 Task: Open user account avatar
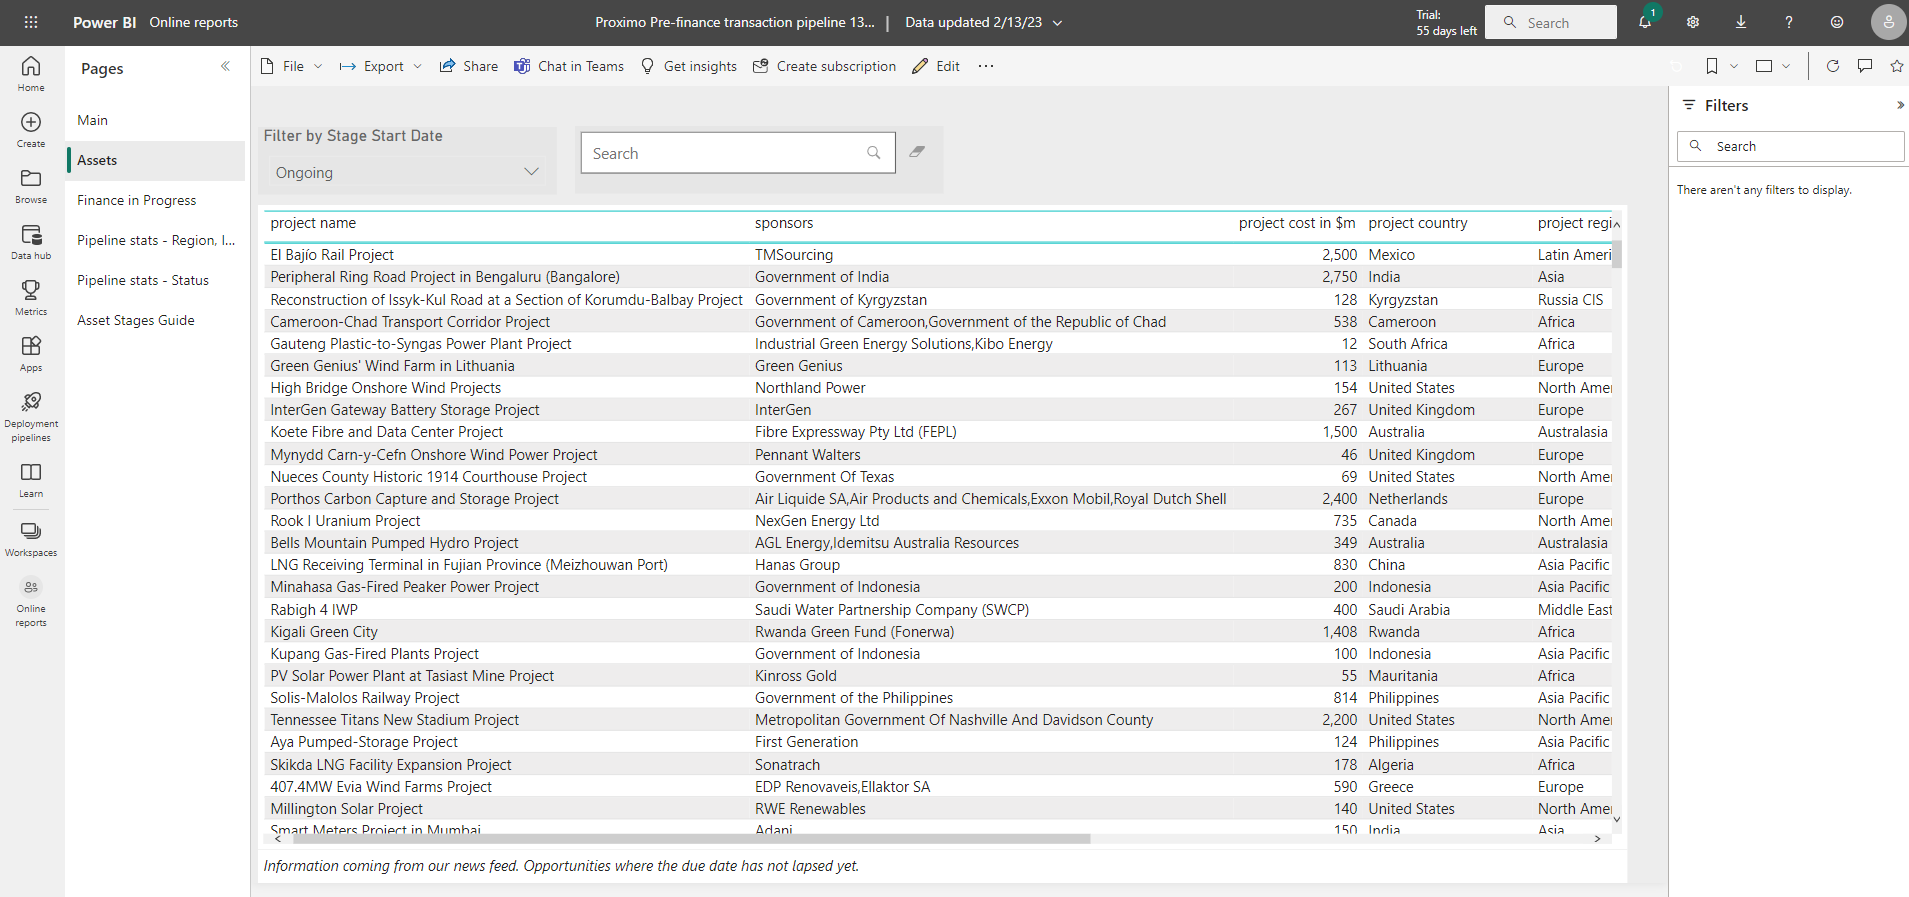[x=1888, y=22]
